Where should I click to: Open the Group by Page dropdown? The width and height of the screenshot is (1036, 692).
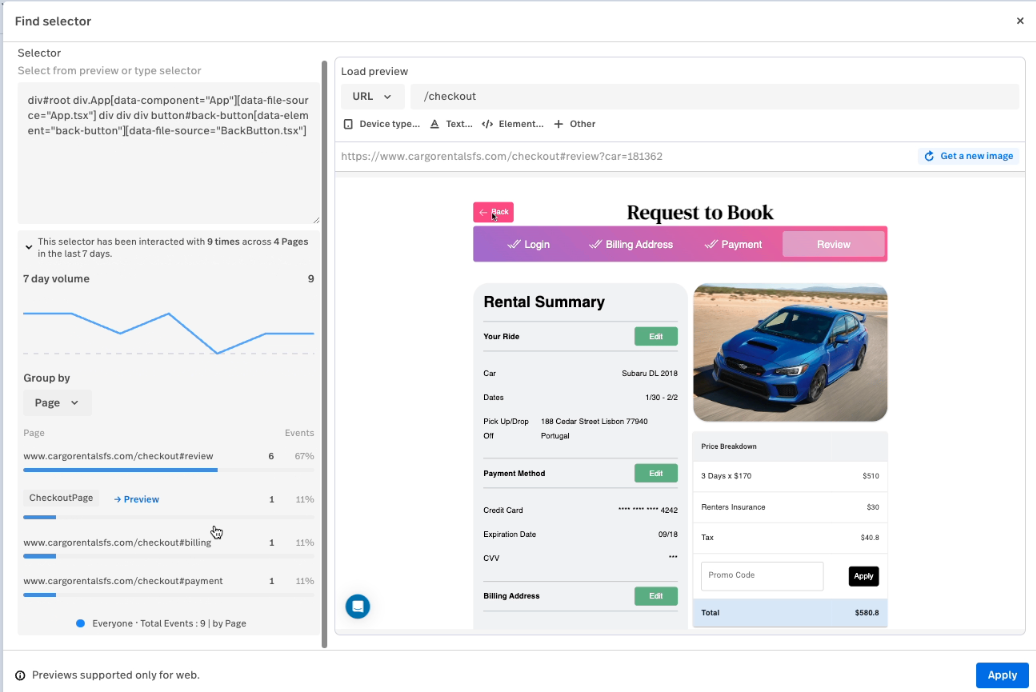click(57, 402)
